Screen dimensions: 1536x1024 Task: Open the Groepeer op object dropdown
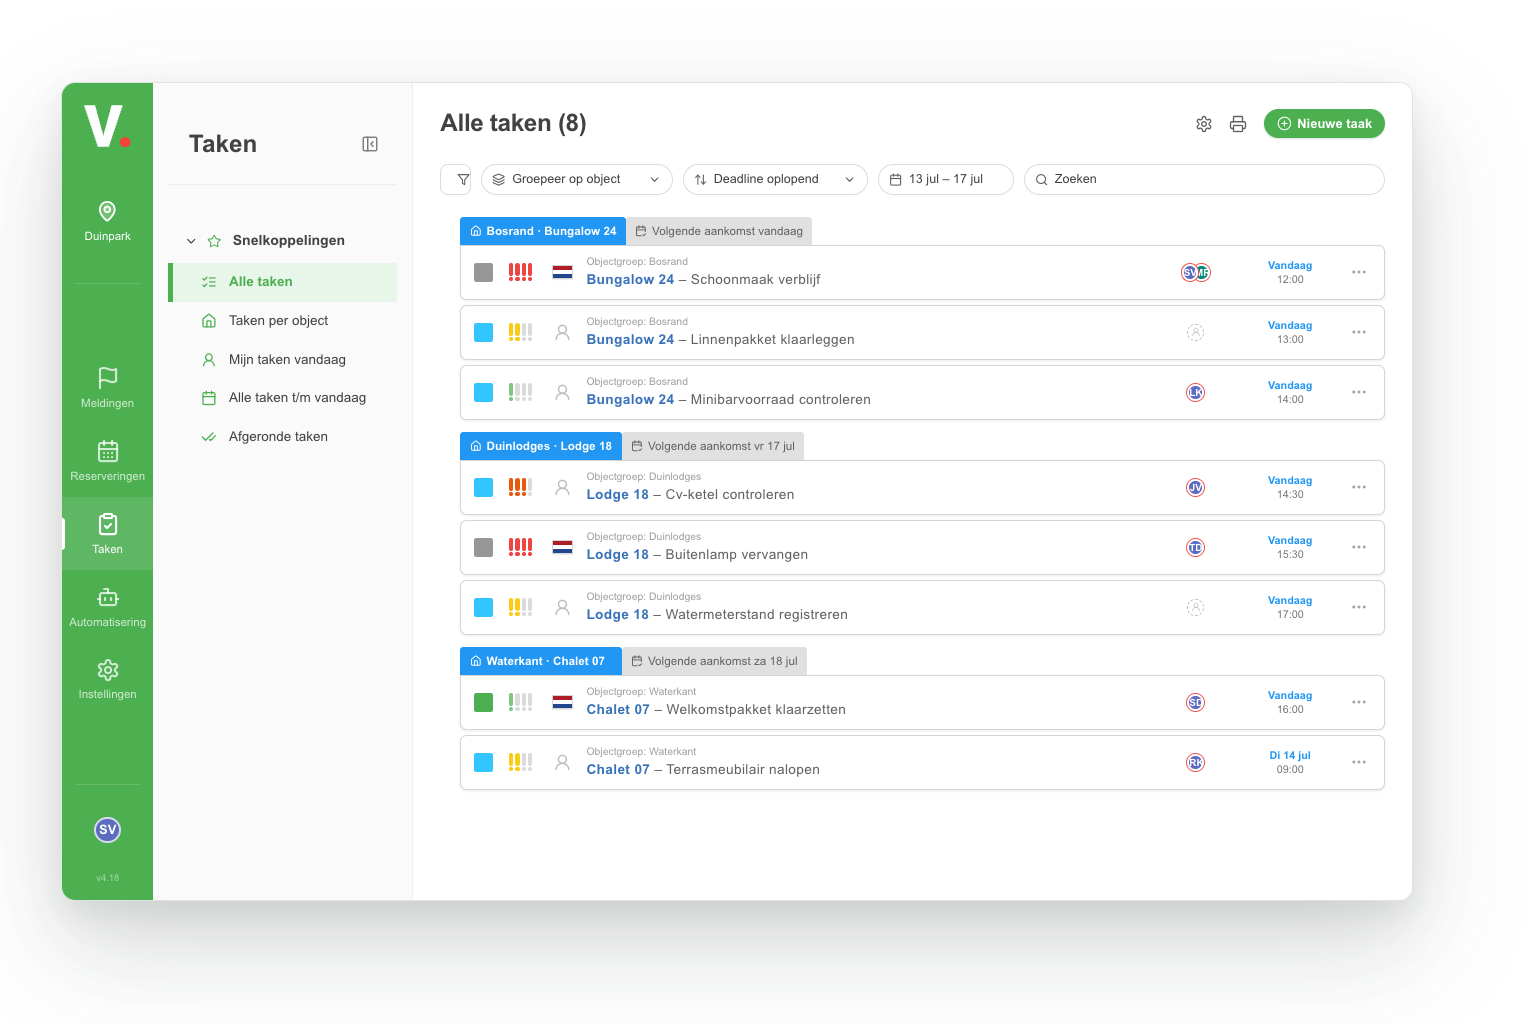[x=577, y=180]
